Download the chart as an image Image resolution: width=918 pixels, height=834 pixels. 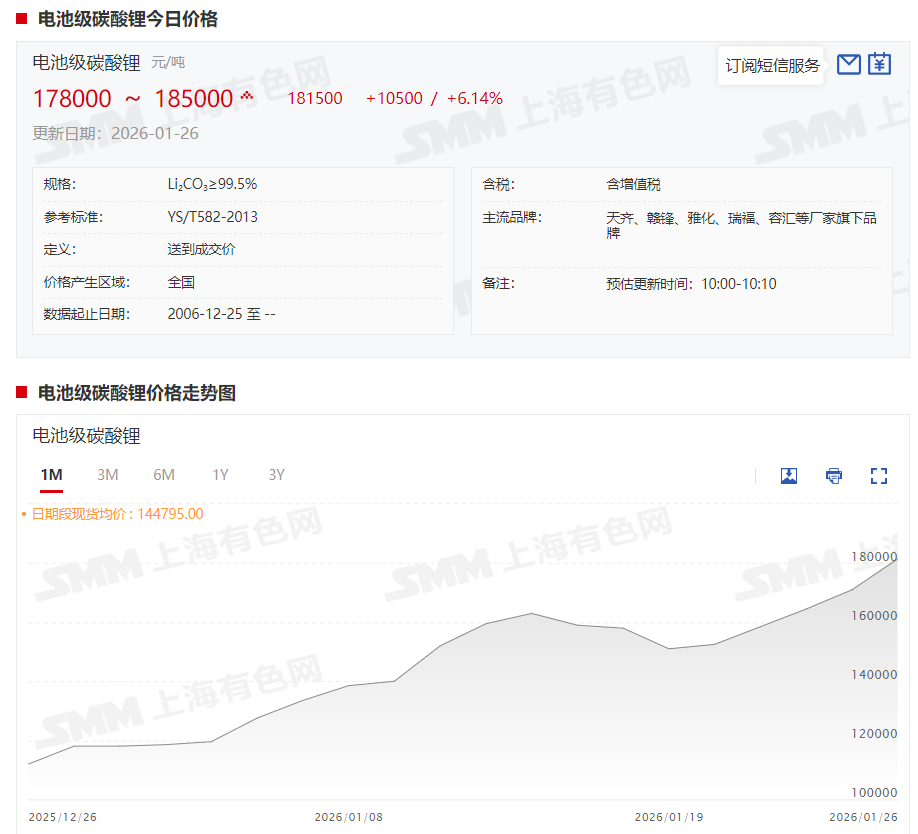[x=789, y=476]
